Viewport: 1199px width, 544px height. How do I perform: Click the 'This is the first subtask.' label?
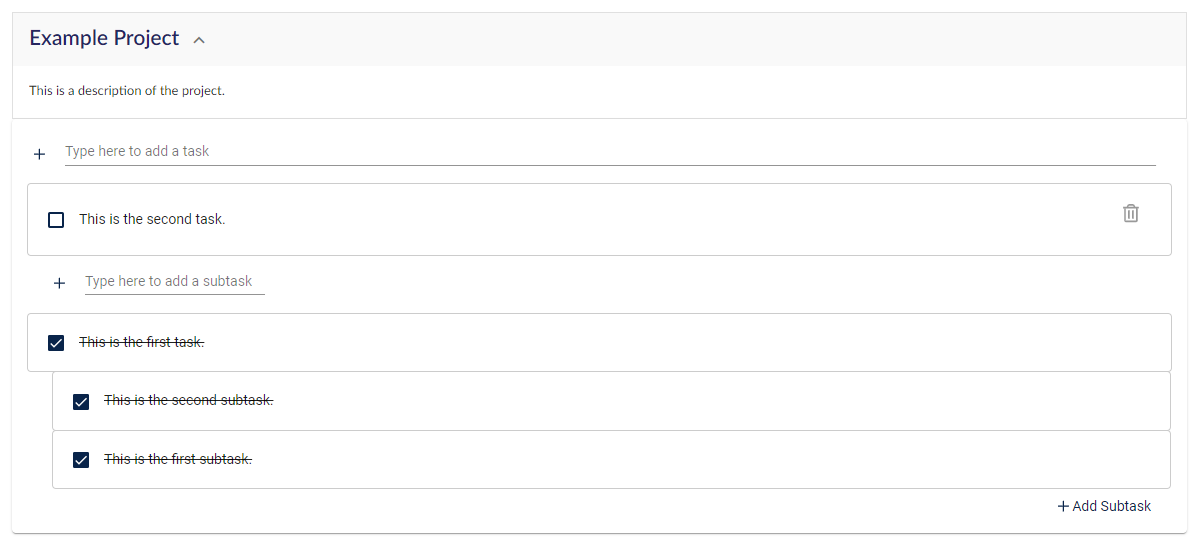(x=178, y=459)
